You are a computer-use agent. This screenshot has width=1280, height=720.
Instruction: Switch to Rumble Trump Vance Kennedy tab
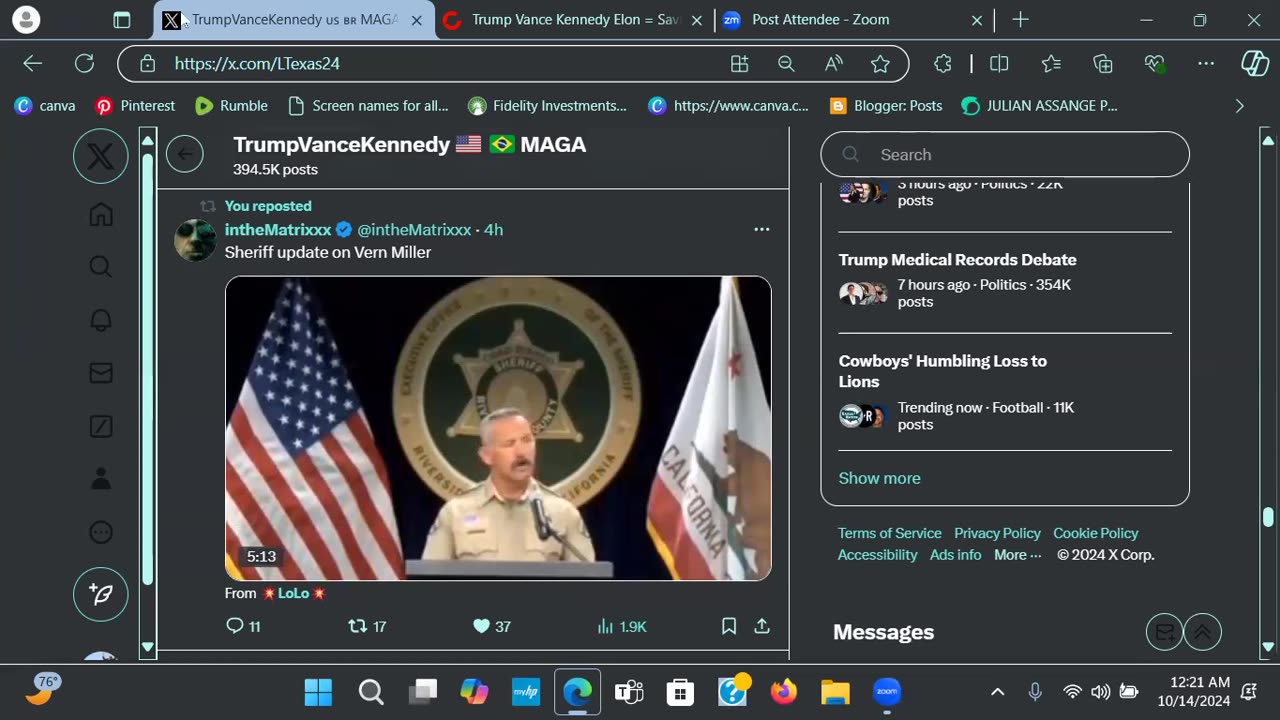[x=575, y=20]
